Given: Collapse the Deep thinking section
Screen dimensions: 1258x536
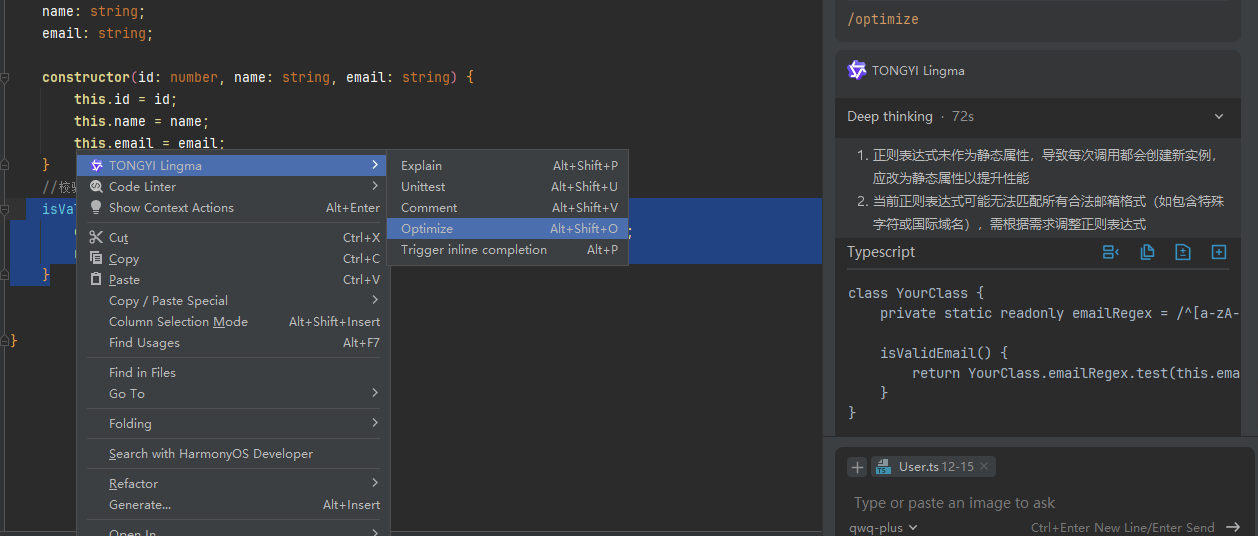Looking at the screenshot, I should point(1218,116).
